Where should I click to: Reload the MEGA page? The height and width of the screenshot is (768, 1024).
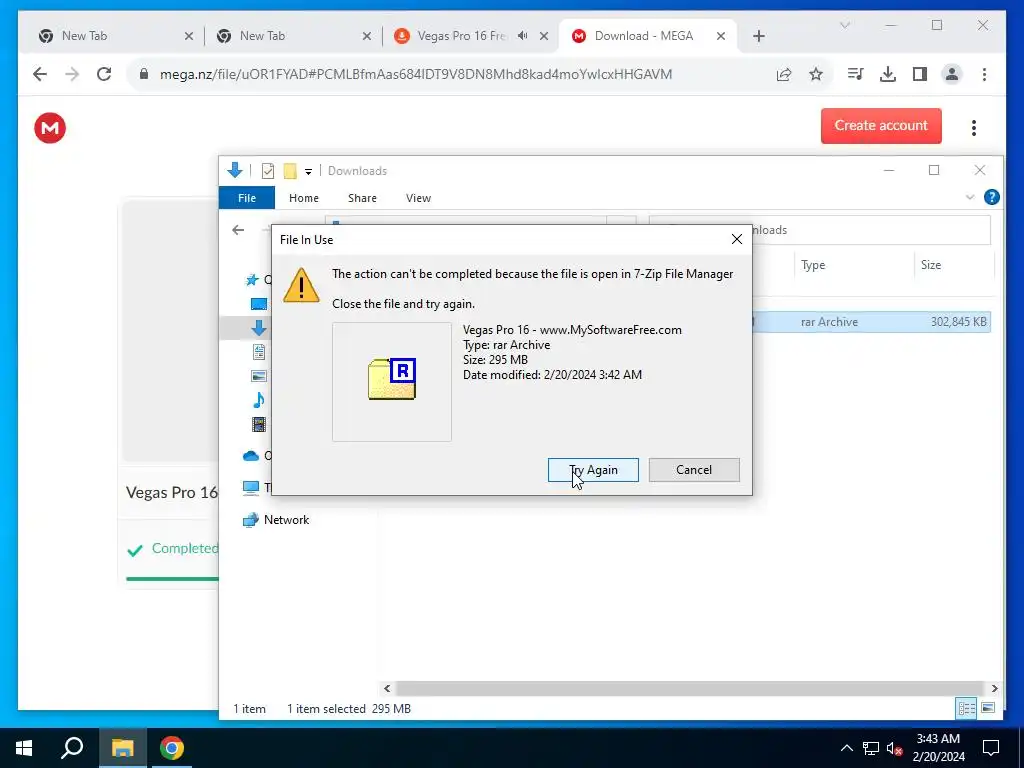(x=104, y=74)
